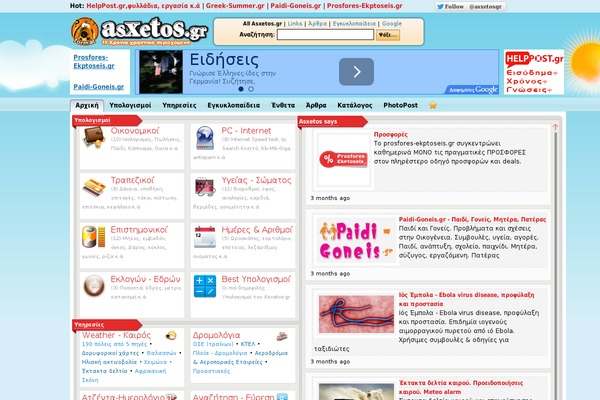Click the Paidi Goneis logo thumbnail

coord(356,240)
